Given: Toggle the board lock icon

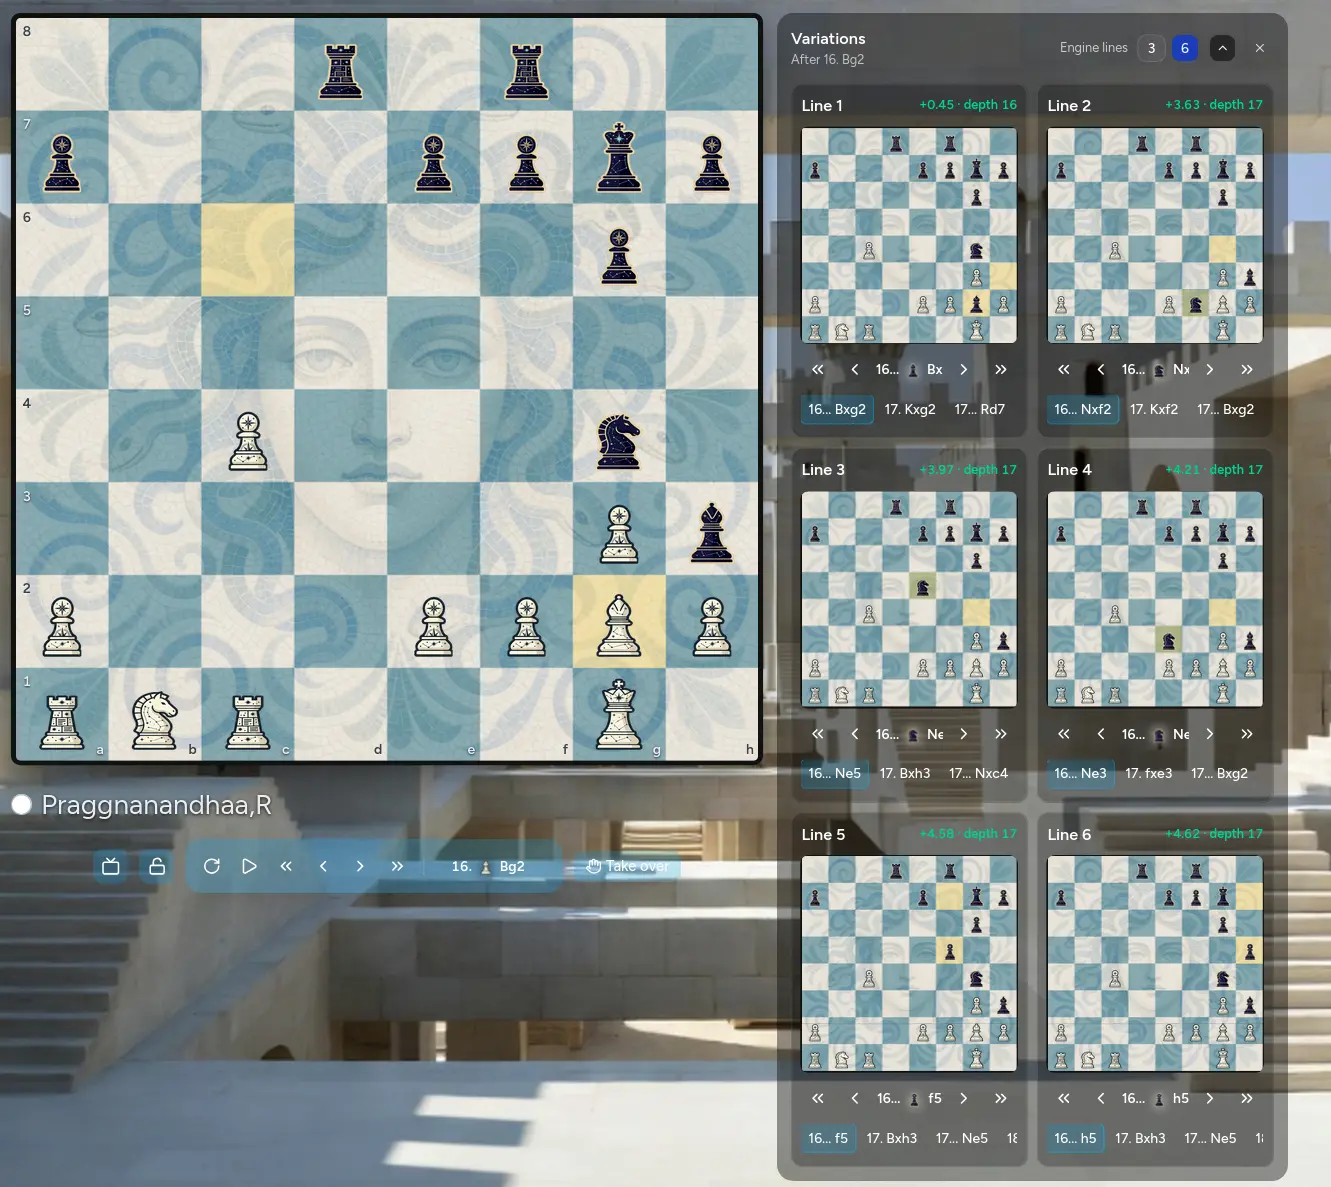Looking at the screenshot, I should point(157,866).
